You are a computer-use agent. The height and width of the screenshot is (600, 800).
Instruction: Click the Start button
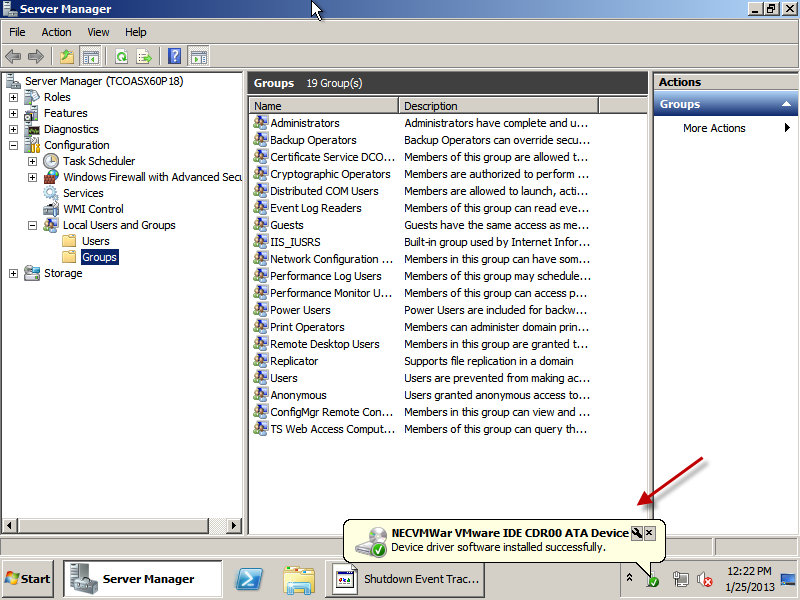point(28,579)
